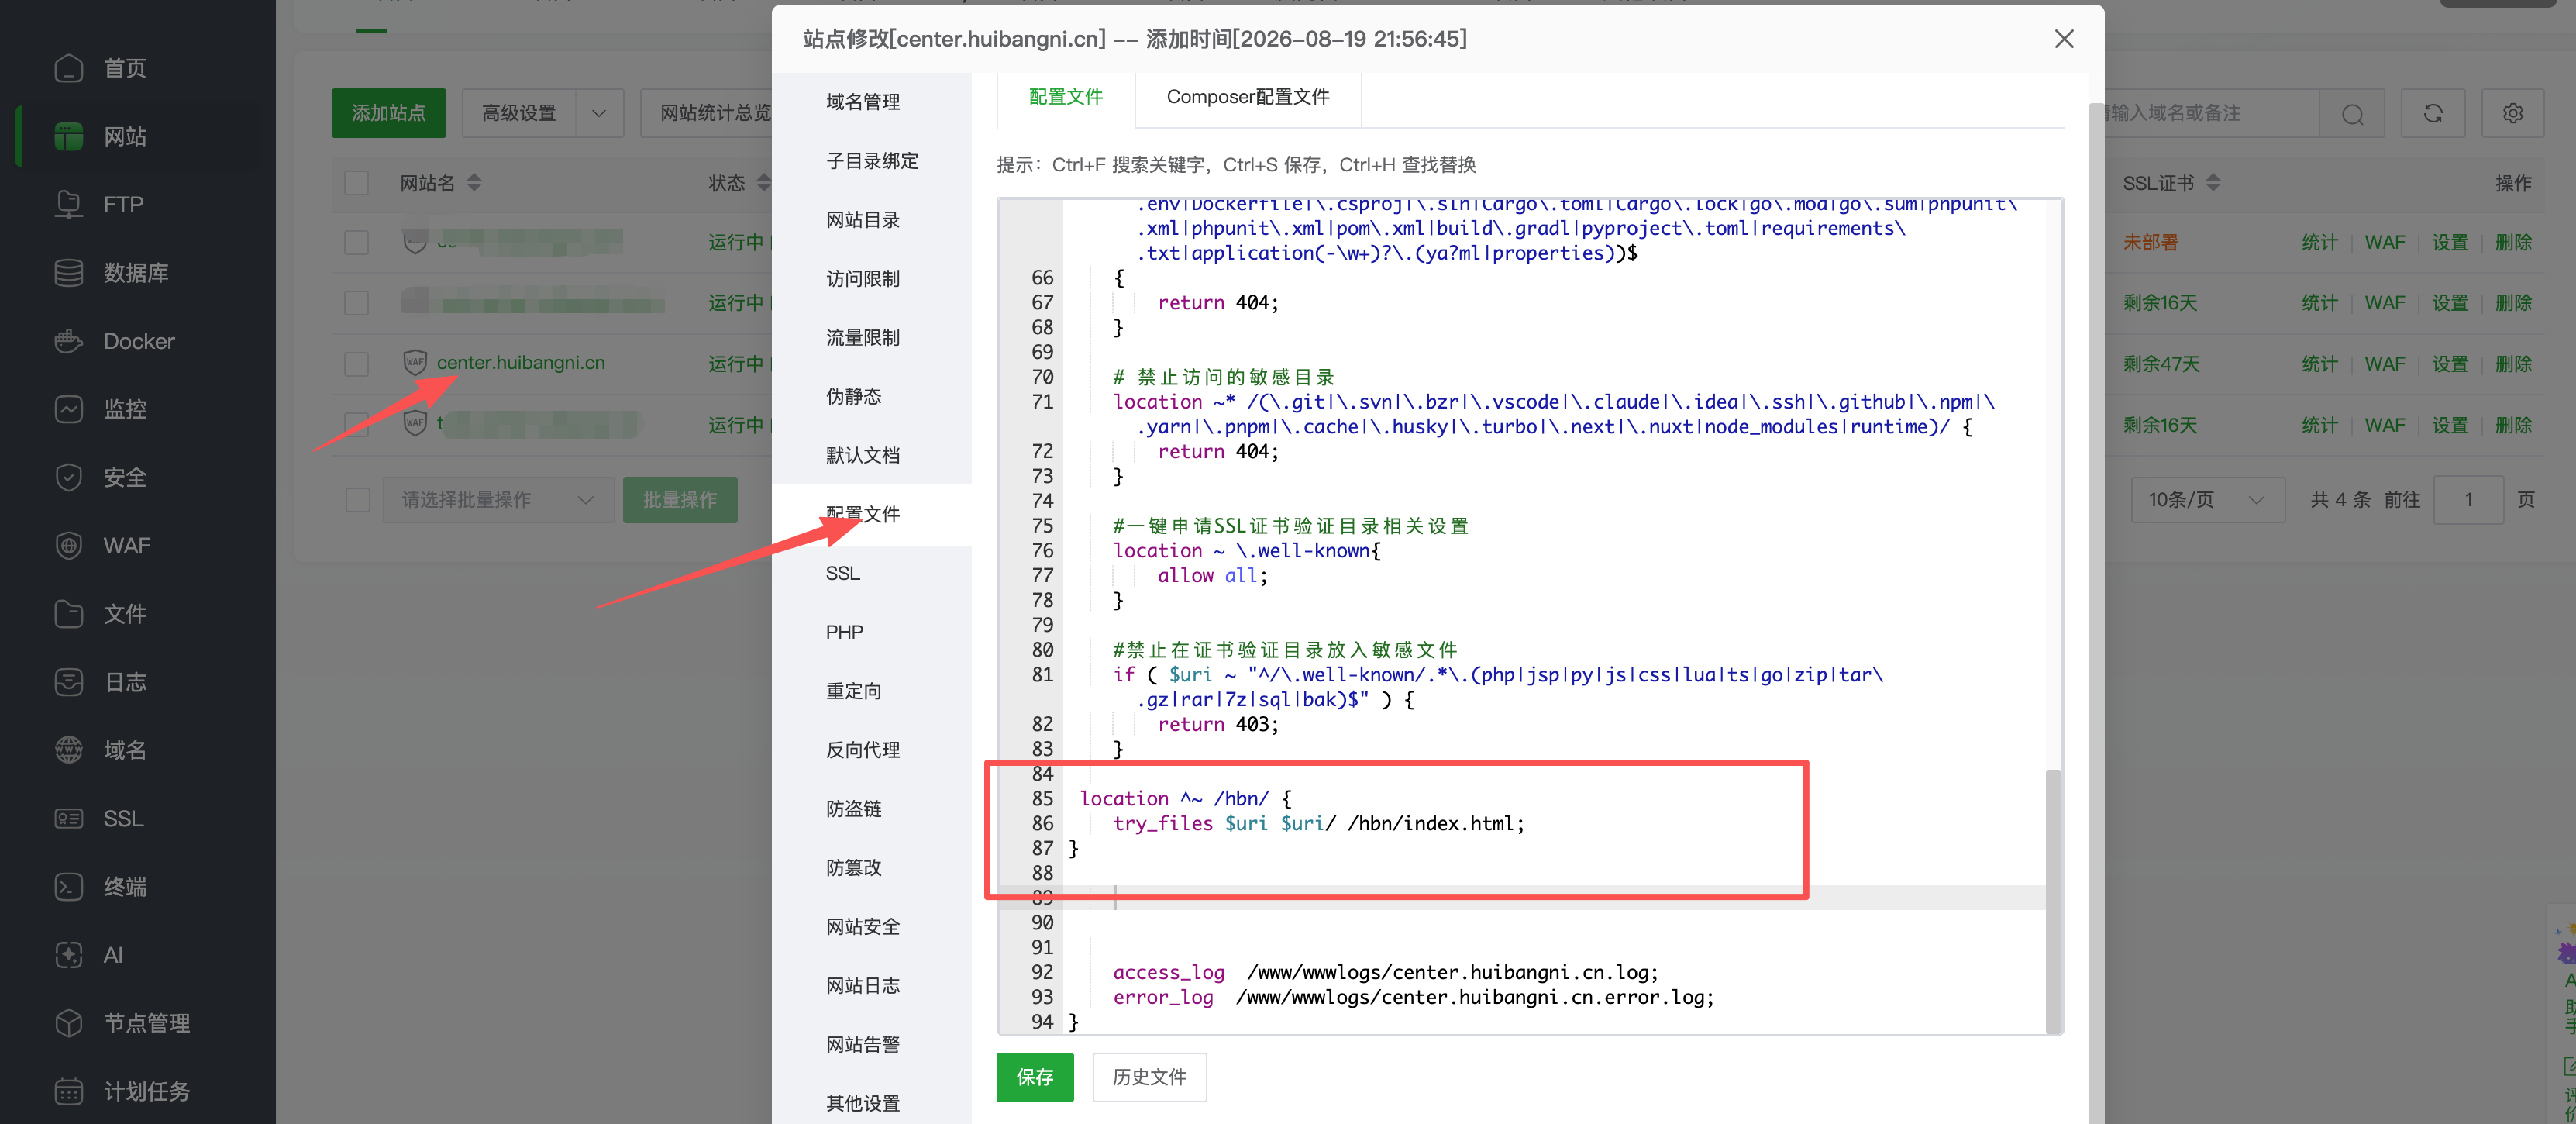Click 设置 for the 剩余47天 row
2576x1124 pixels.
2450,364
